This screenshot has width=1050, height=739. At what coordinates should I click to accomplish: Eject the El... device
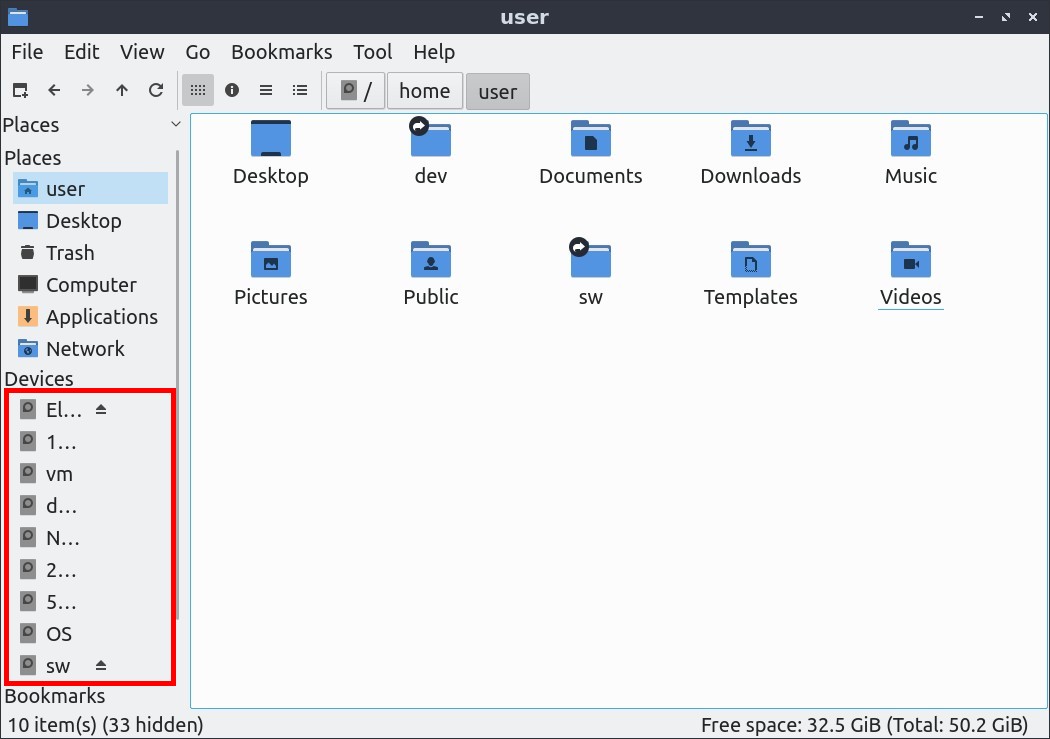click(x=100, y=408)
